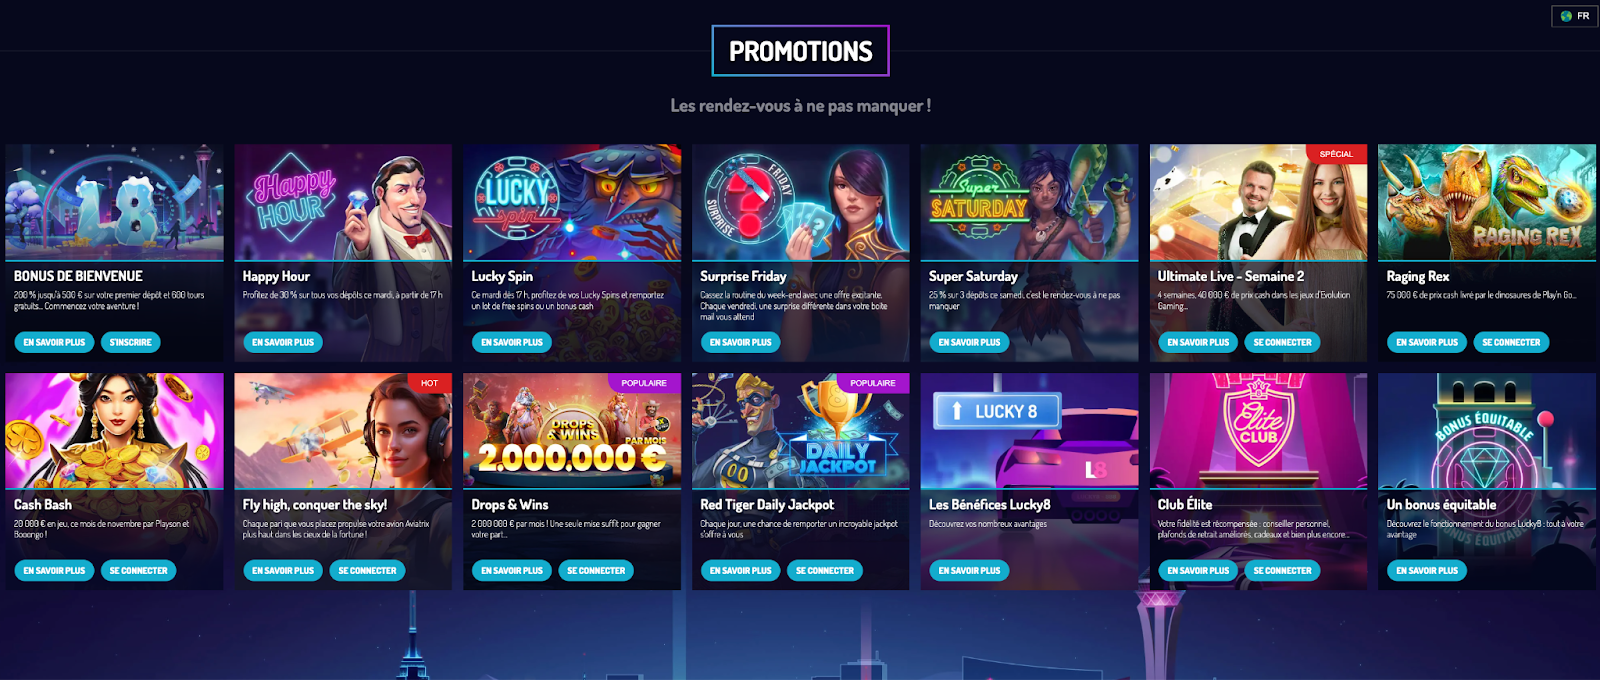Open the Lucky Spin promotion banner
Screen dimensions: 1600x680
click(572, 202)
